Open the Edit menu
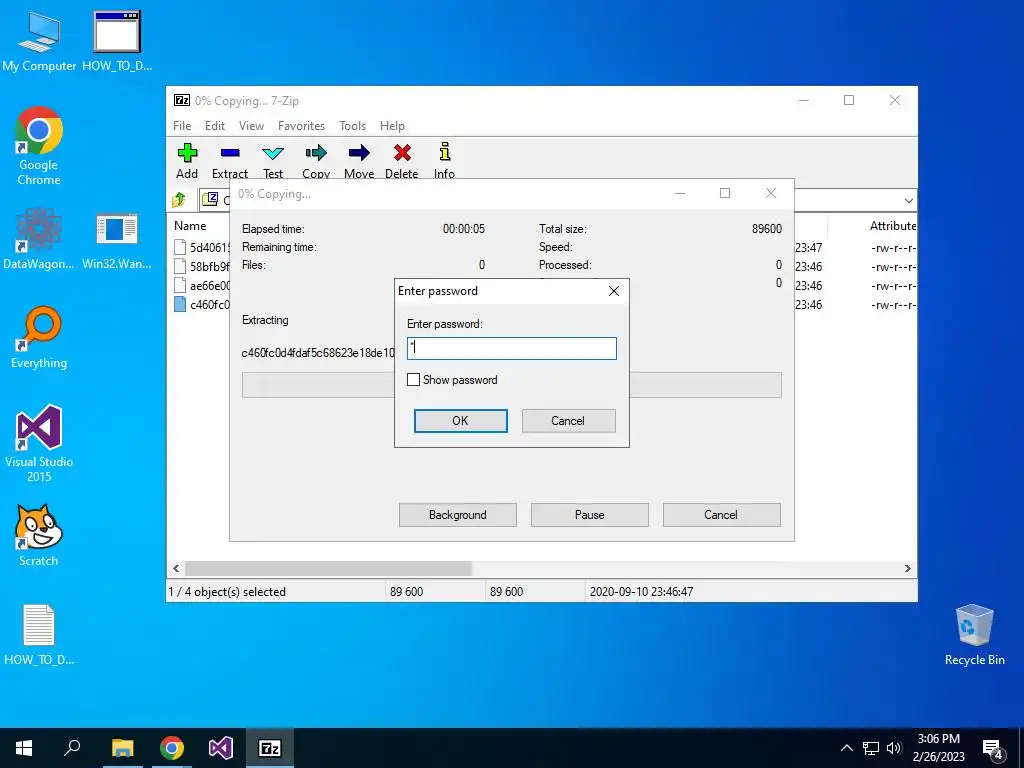The image size is (1024, 768). coord(215,126)
